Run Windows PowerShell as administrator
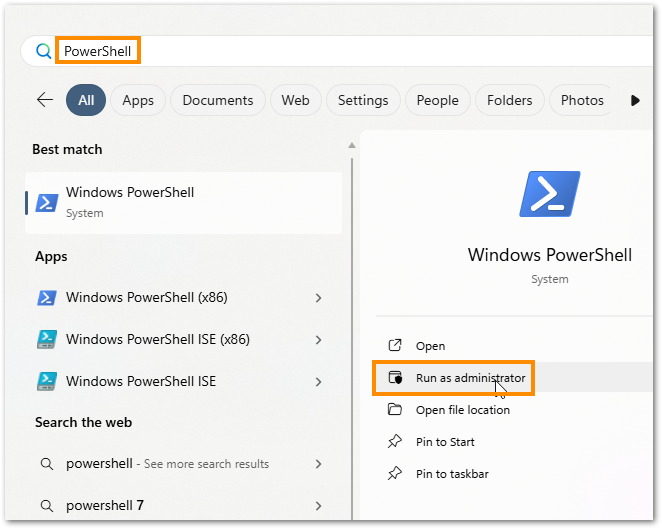Image resolution: width=662 pixels, height=529 pixels. tap(470, 378)
